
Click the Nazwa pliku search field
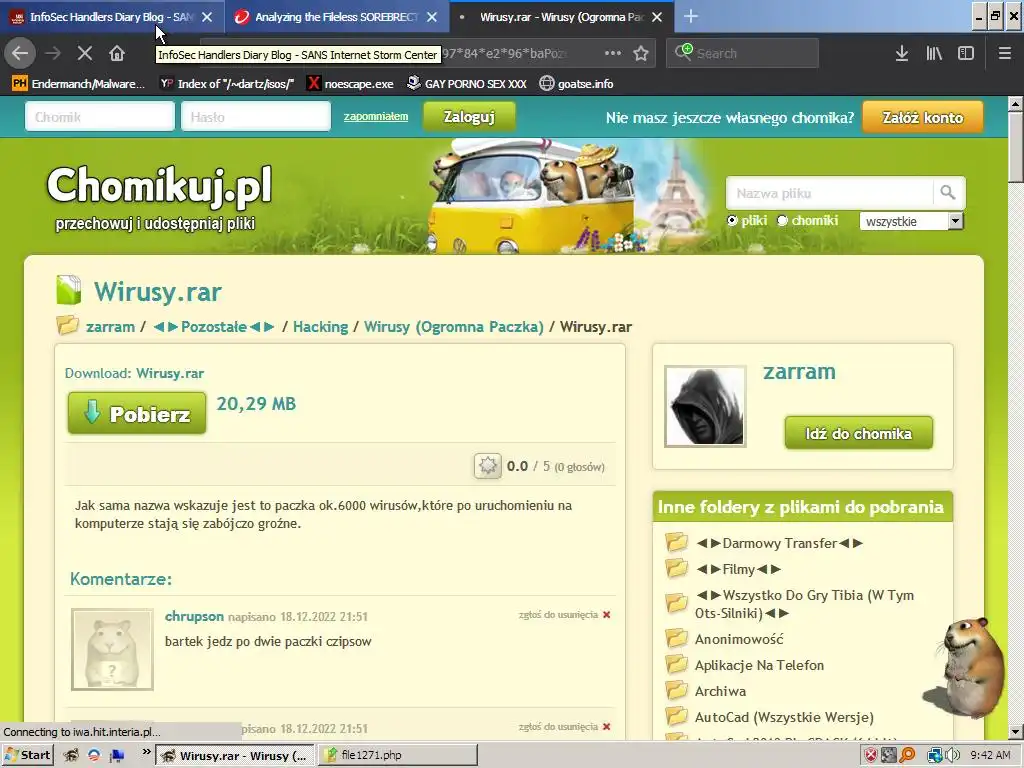click(829, 193)
